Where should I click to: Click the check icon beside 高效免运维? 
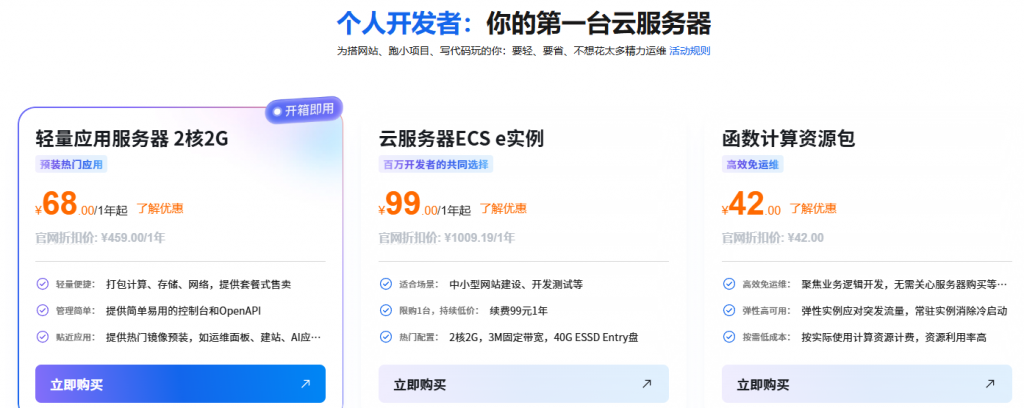(729, 284)
